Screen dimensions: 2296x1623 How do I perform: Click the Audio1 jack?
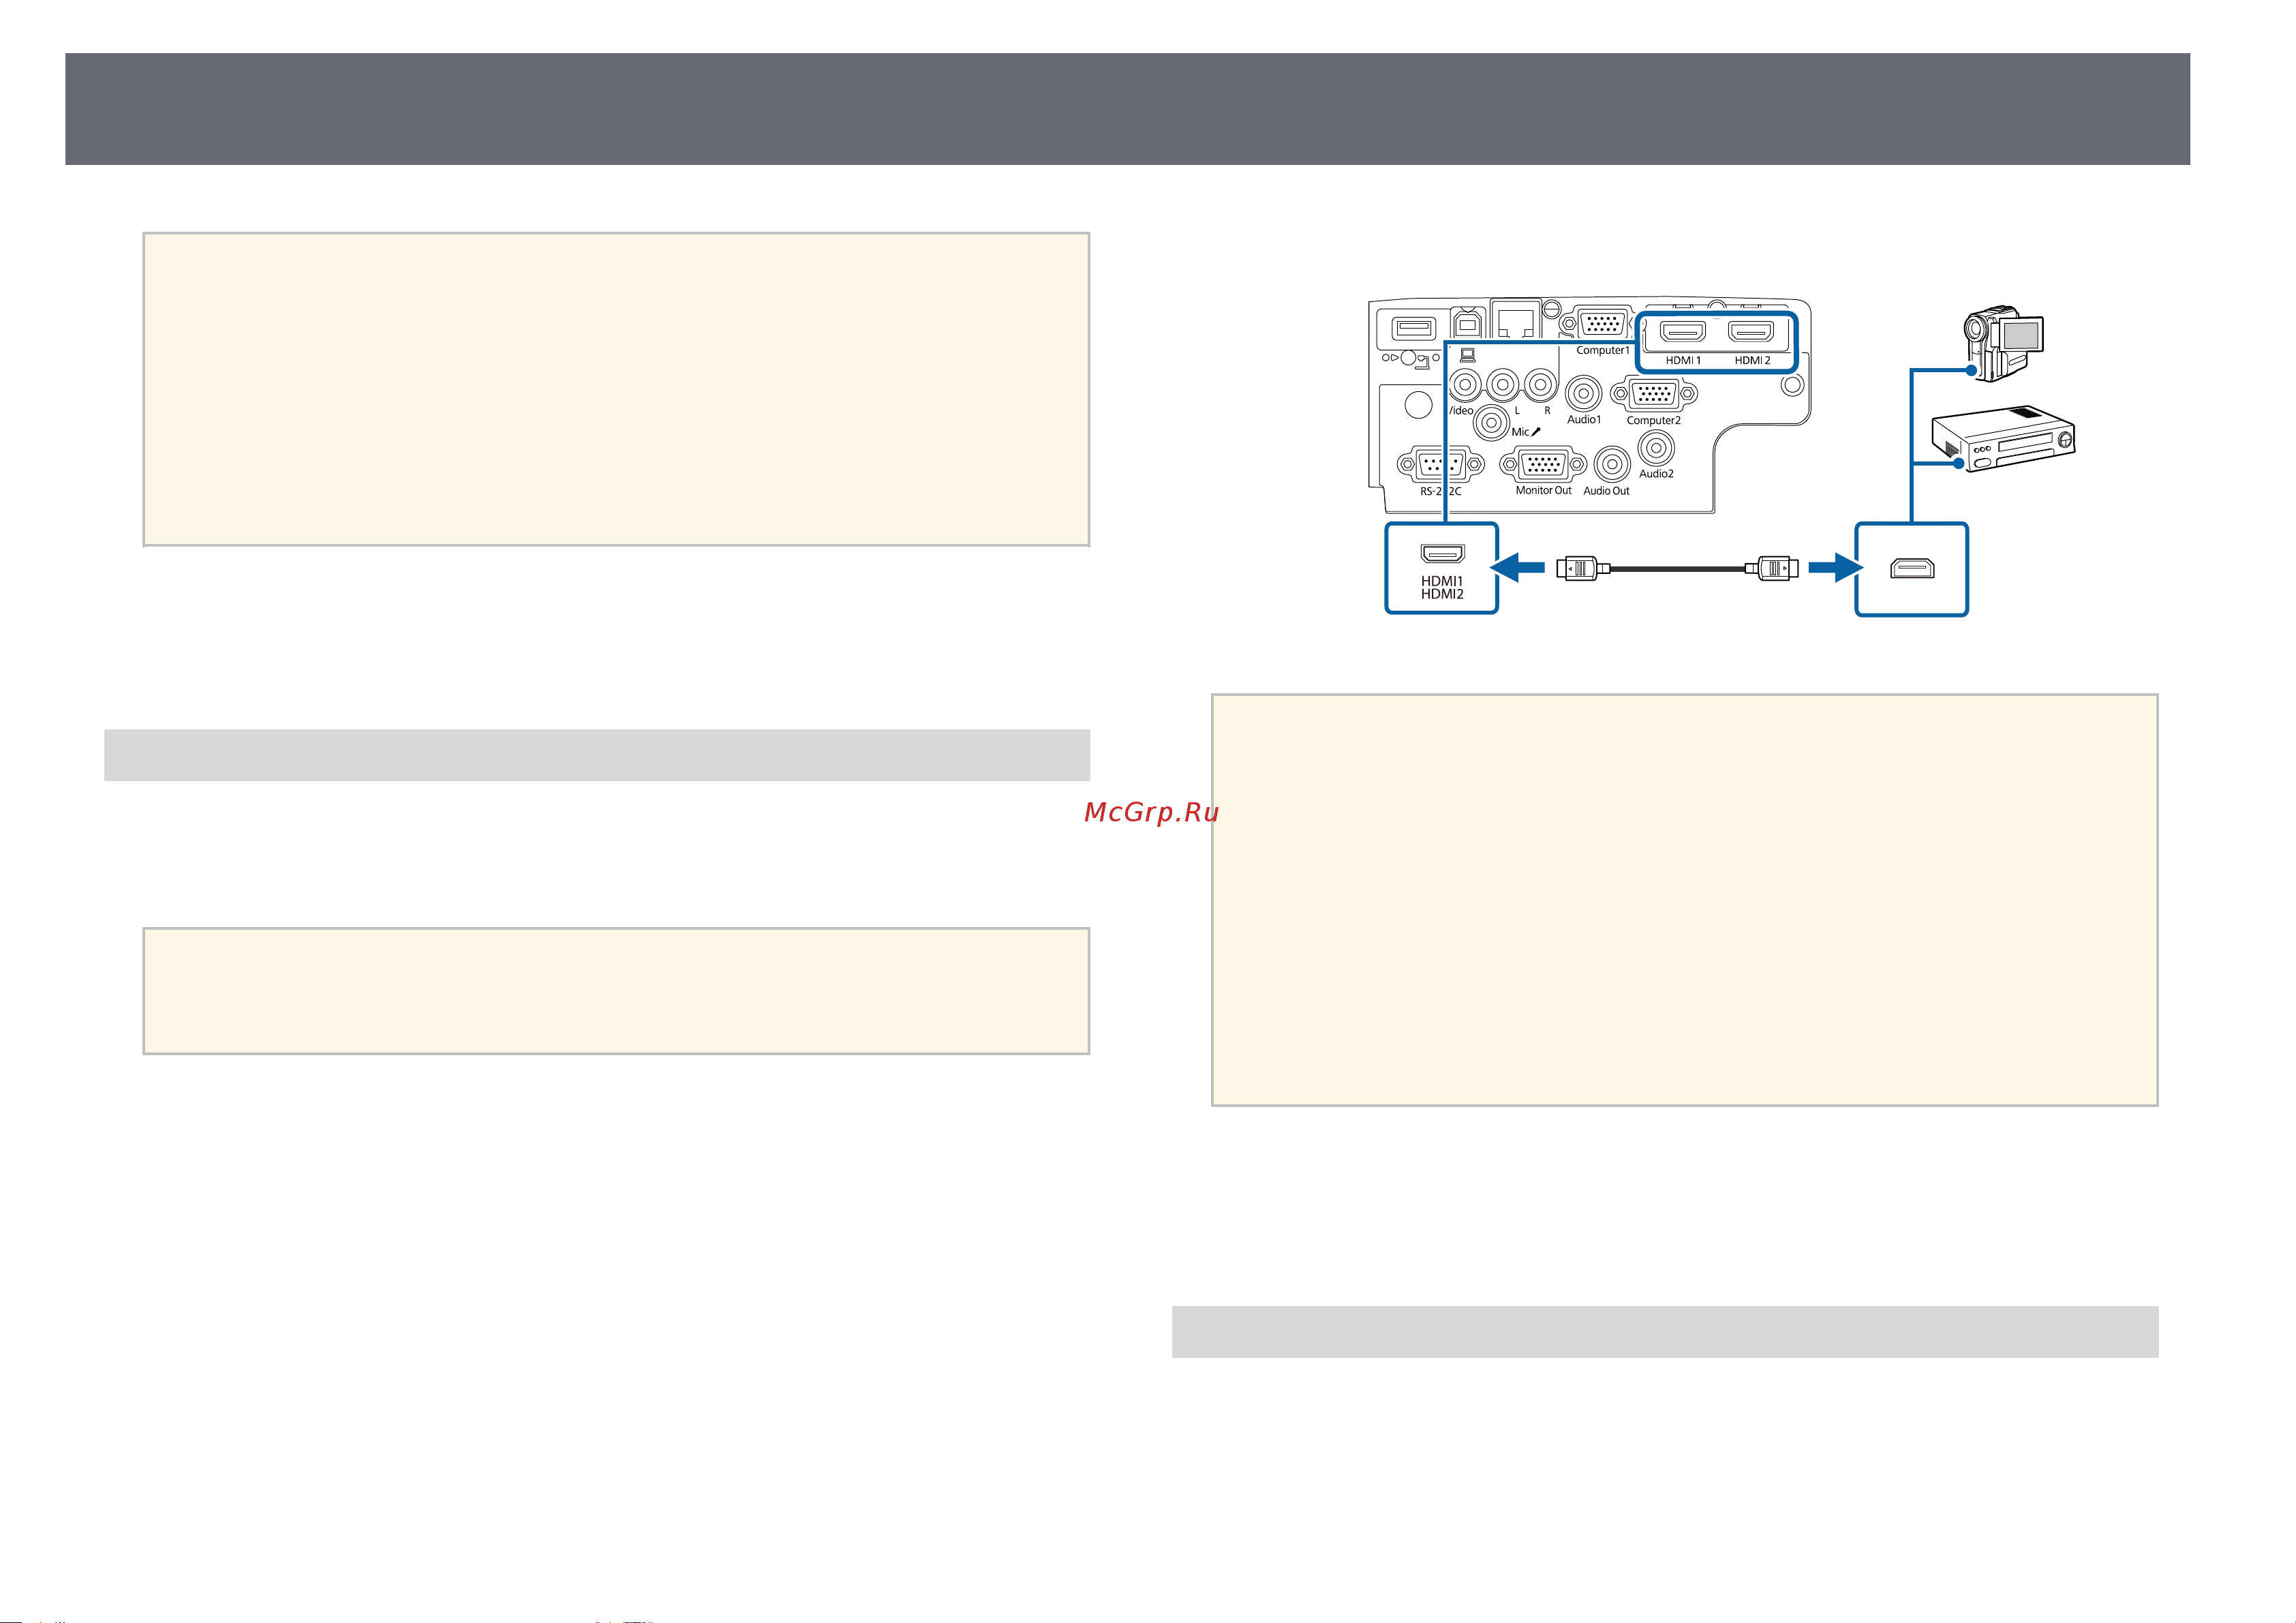click(1583, 393)
